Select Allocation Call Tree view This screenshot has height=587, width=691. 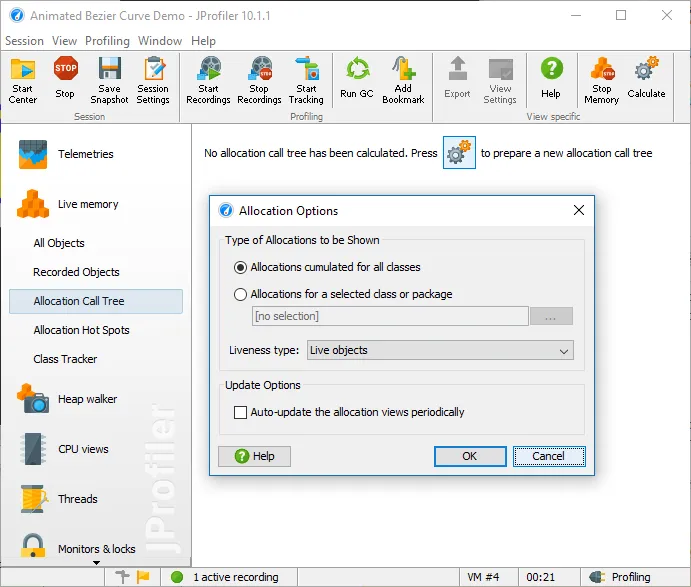click(96, 301)
